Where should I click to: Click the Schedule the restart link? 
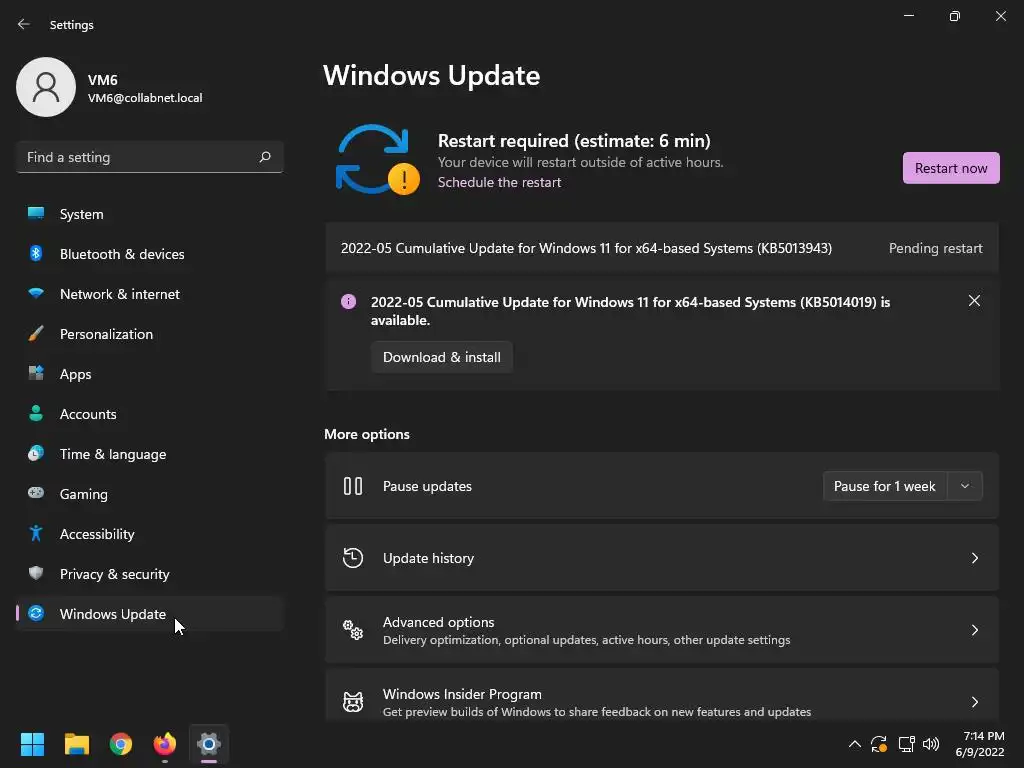pos(499,182)
